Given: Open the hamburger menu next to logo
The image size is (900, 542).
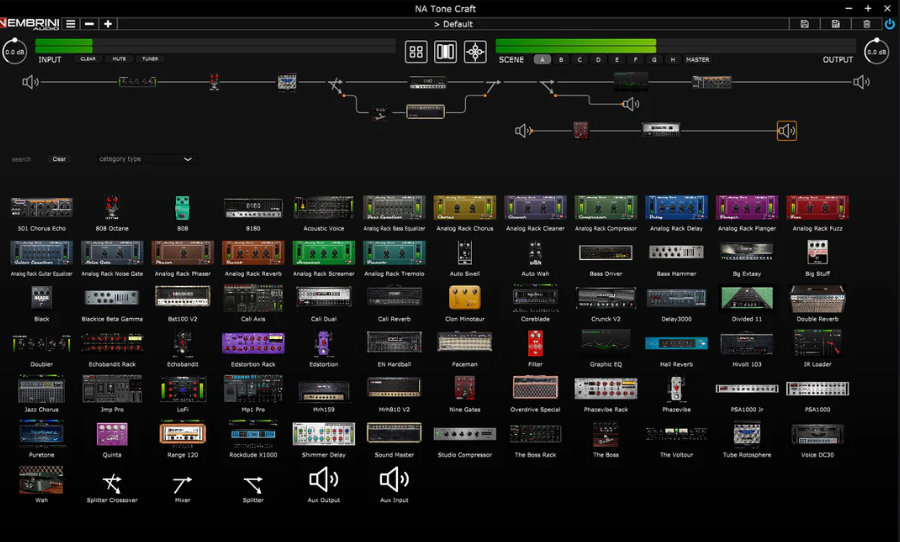Looking at the screenshot, I should (71, 24).
